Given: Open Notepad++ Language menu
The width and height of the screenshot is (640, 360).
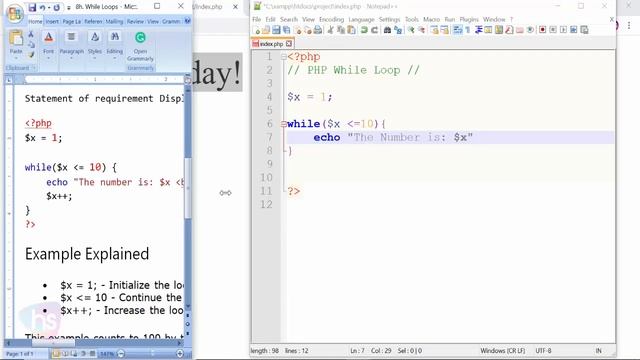Looking at the screenshot, I should tap(361, 19).
